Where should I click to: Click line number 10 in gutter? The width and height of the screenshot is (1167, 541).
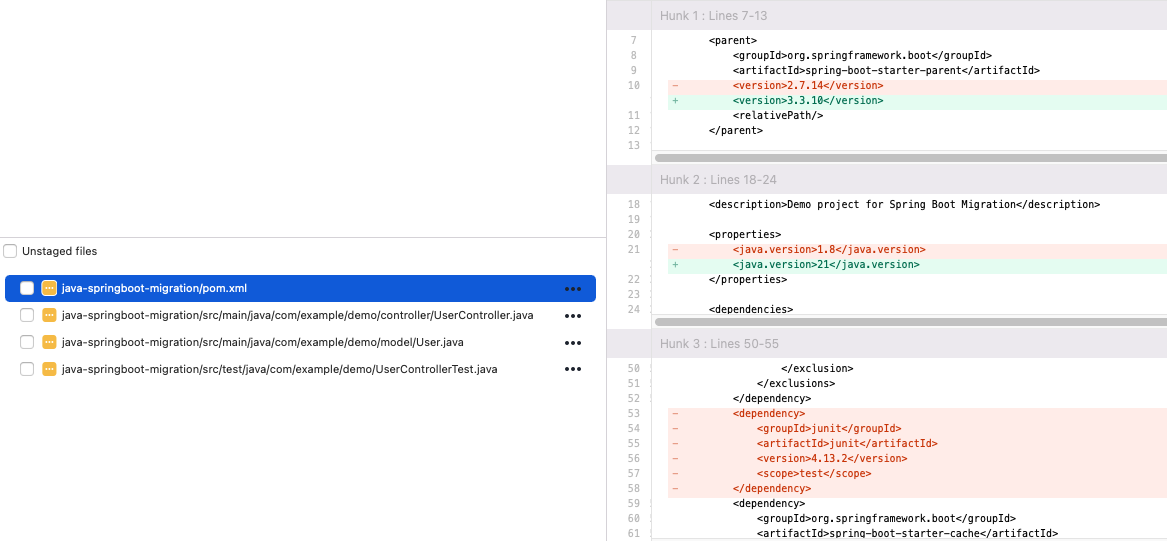pyautogui.click(x=633, y=86)
